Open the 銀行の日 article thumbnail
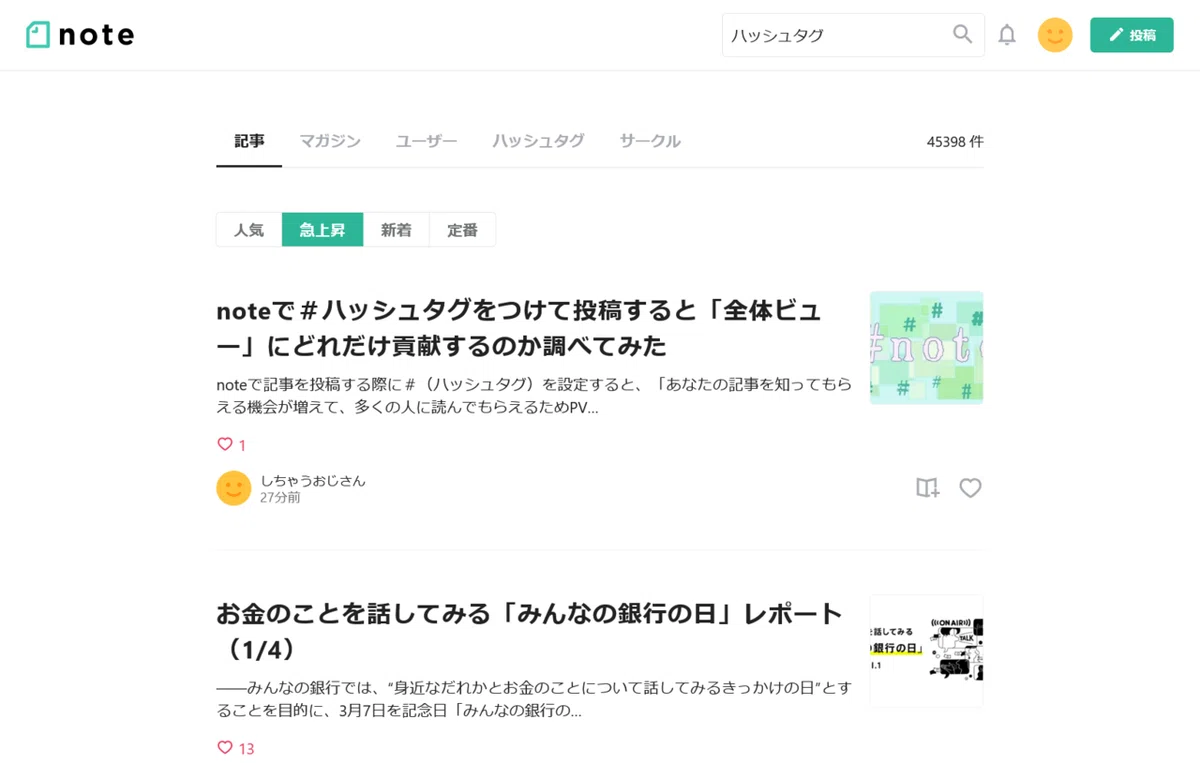This screenshot has height=763, width=1200. click(926, 651)
